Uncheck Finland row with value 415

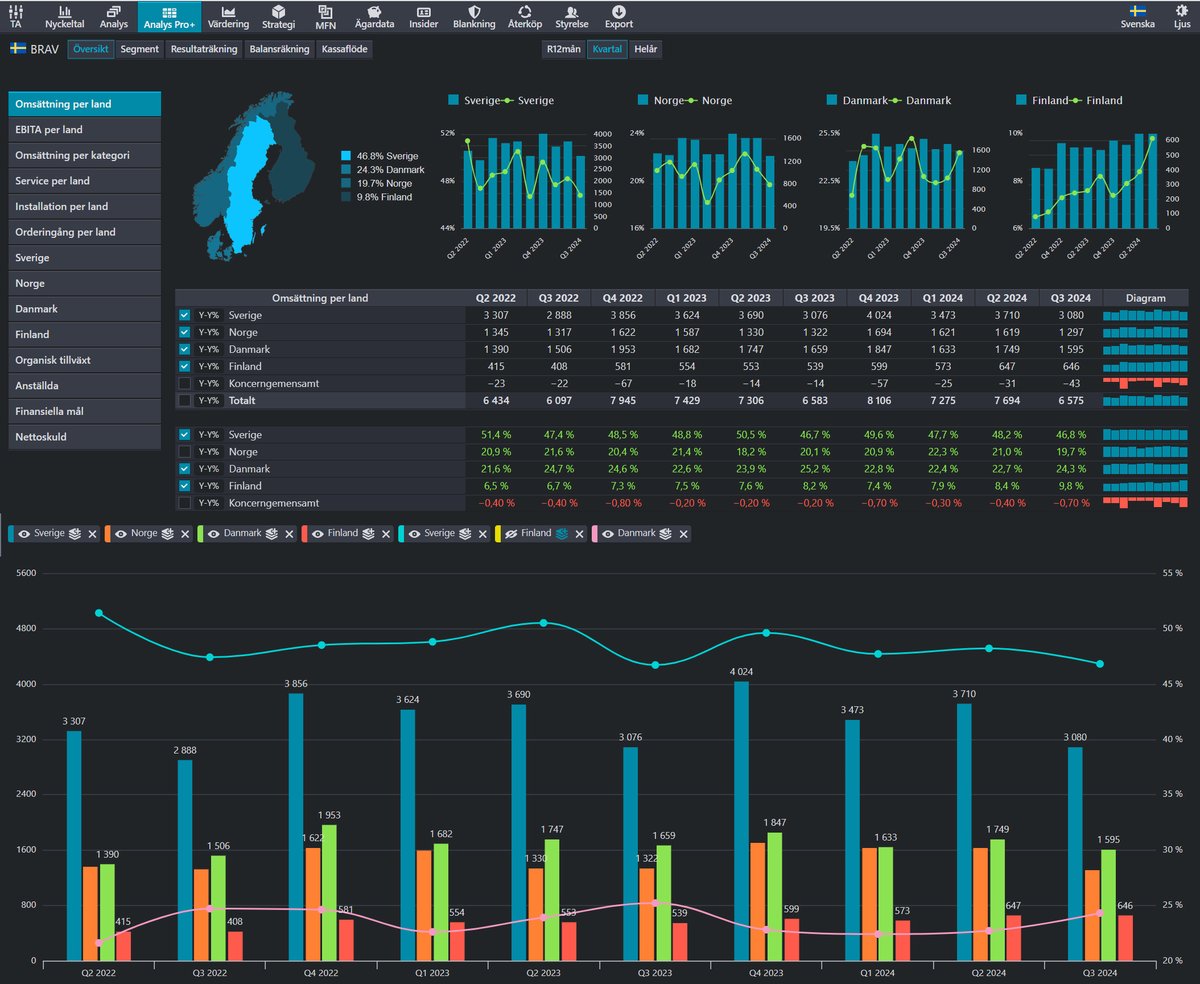(x=184, y=367)
